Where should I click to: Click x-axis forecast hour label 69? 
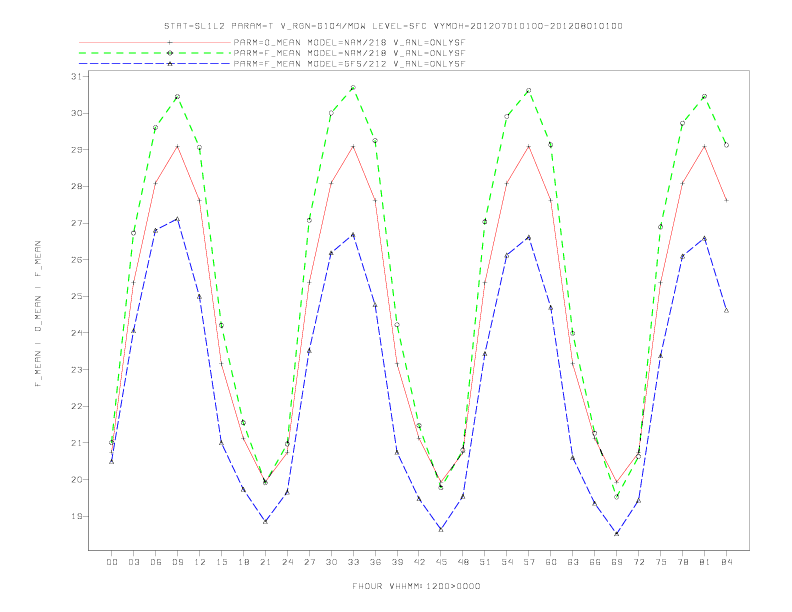click(x=617, y=562)
